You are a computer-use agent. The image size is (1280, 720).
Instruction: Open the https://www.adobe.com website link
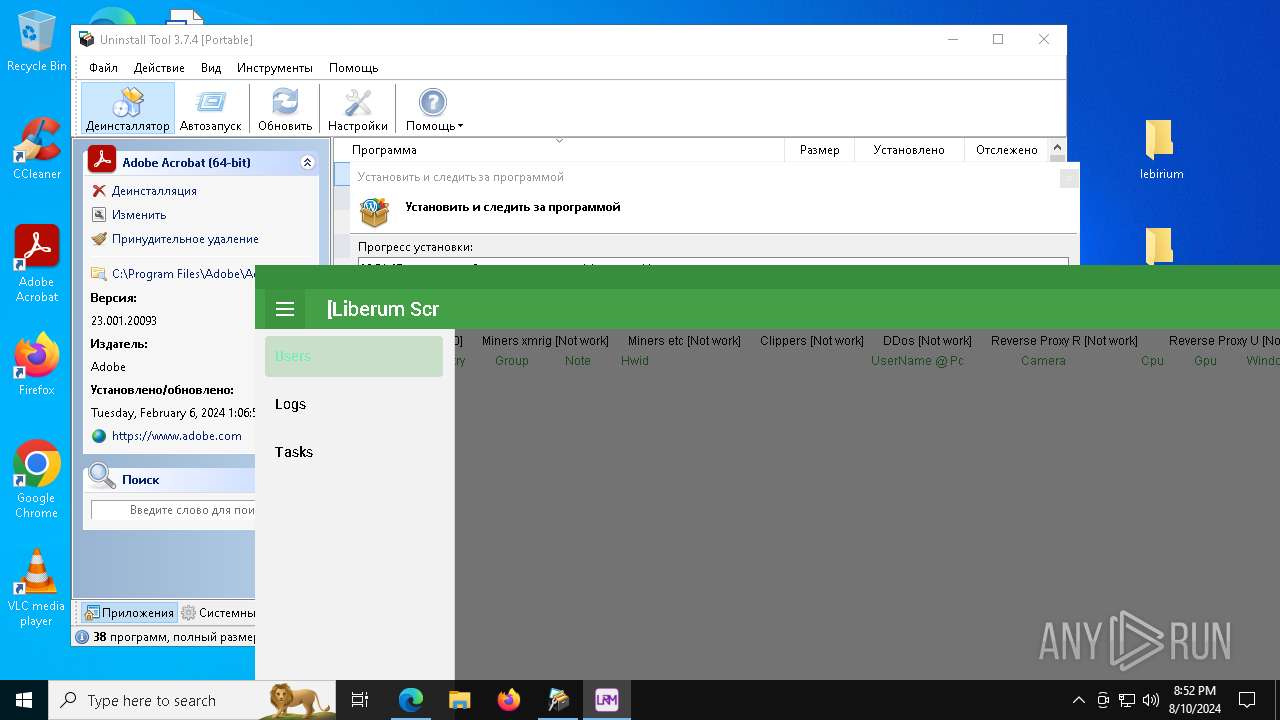(177, 436)
